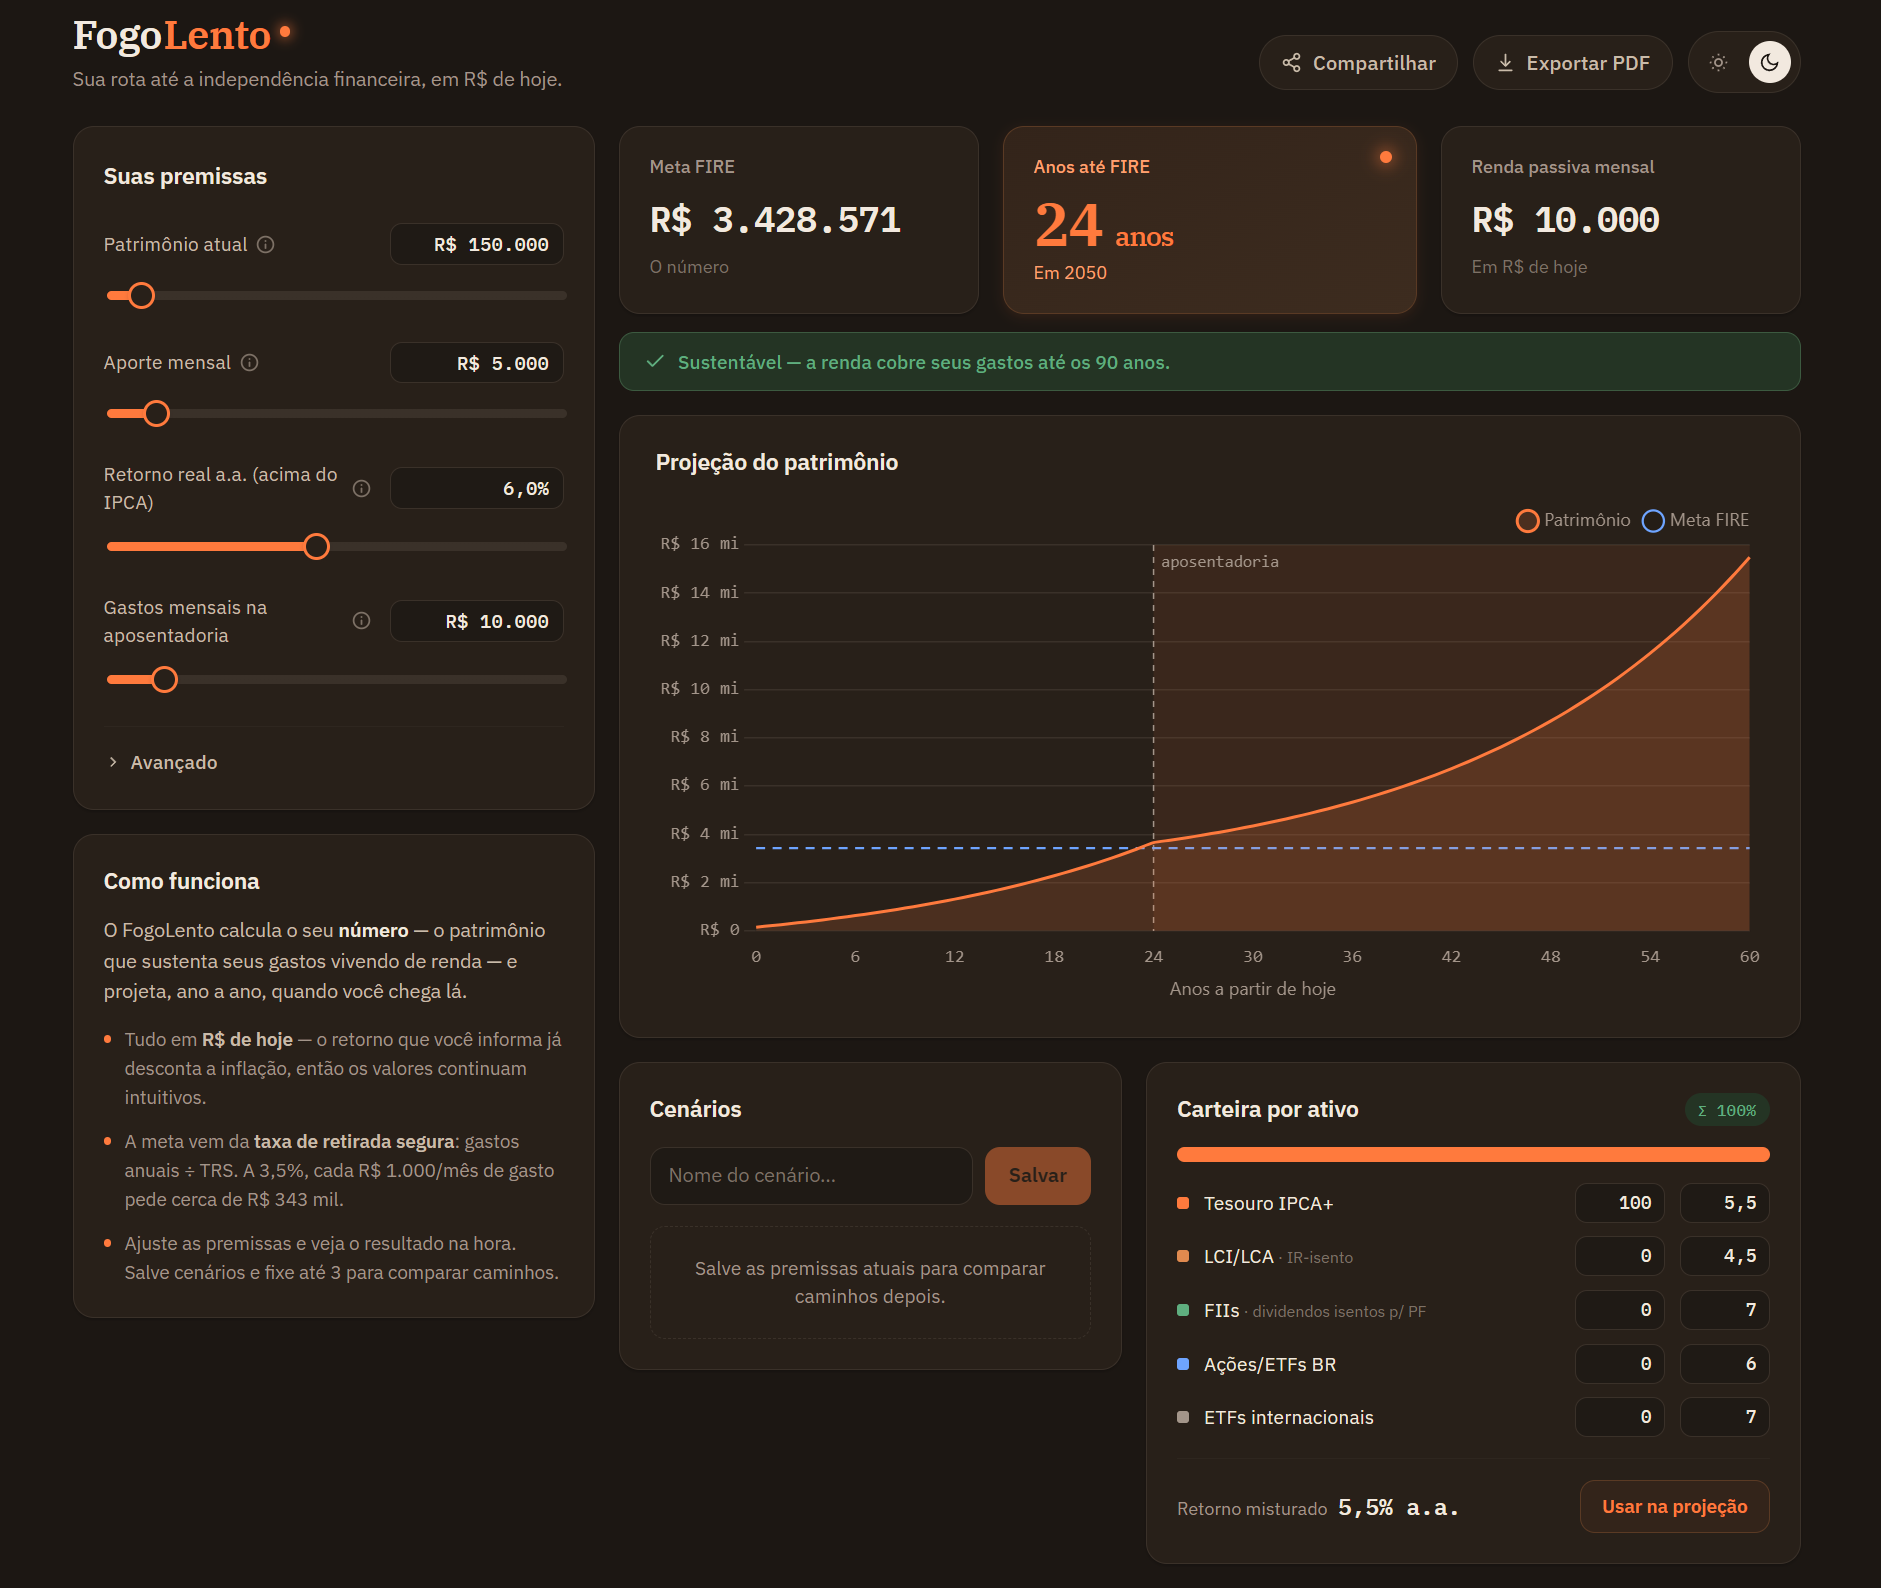Switch to light theme via sun icon

tap(1719, 63)
